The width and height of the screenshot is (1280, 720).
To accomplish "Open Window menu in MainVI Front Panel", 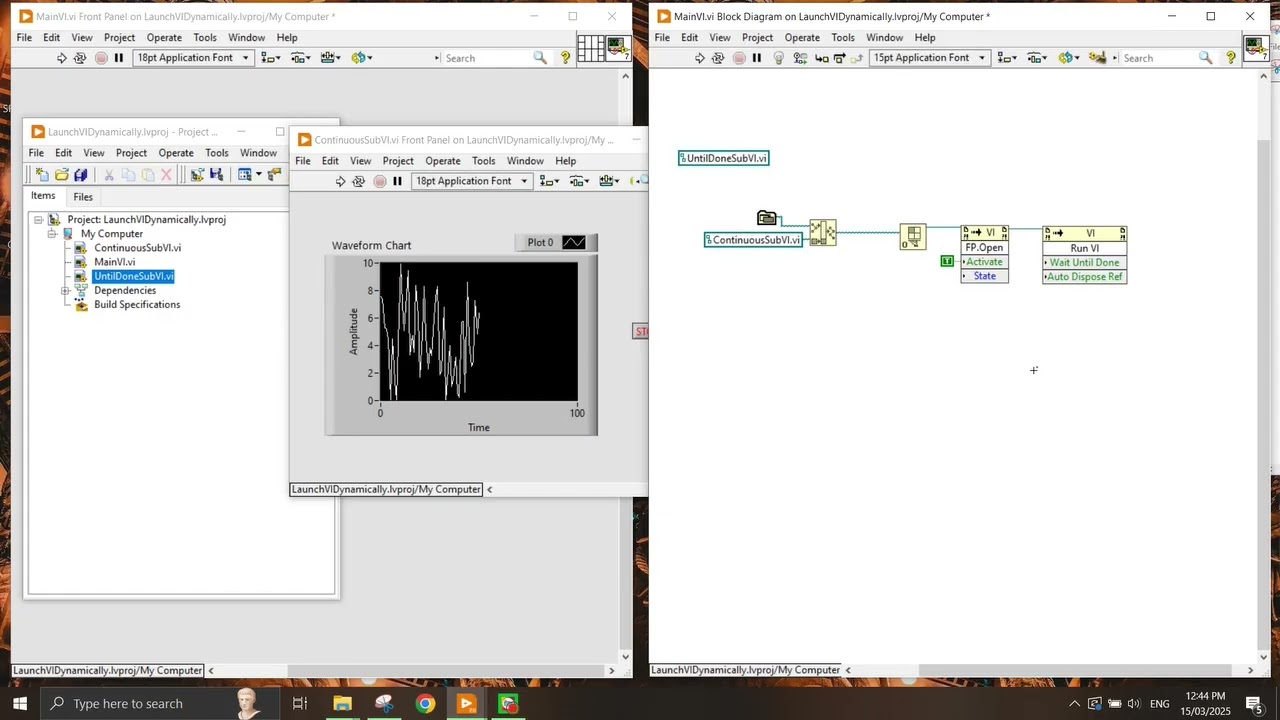I will tap(246, 38).
